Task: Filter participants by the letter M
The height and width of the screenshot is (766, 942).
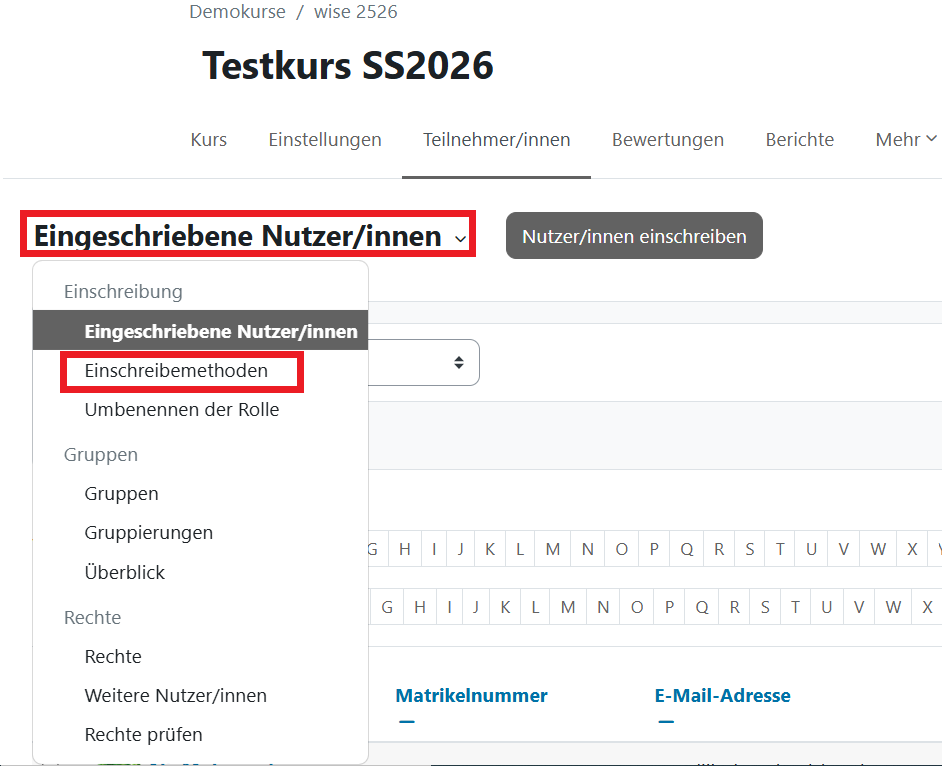Action: coord(553,548)
